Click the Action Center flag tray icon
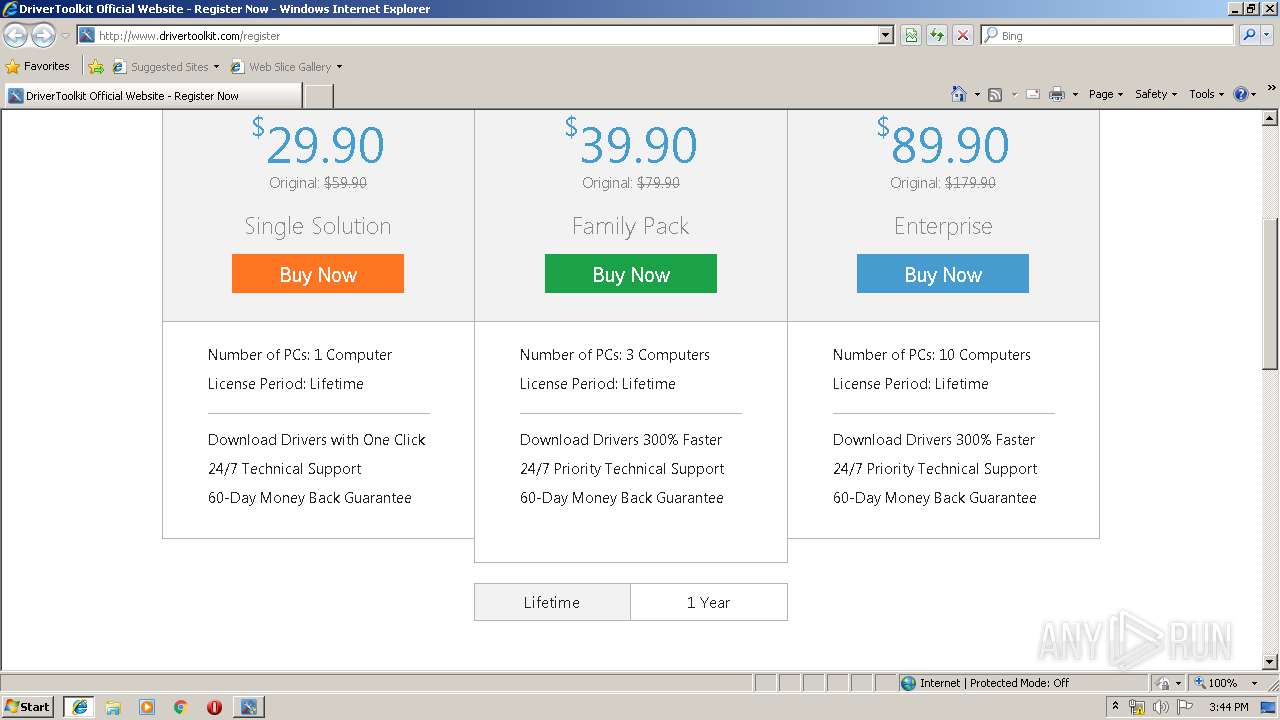1280x720 pixels. coord(1185,707)
